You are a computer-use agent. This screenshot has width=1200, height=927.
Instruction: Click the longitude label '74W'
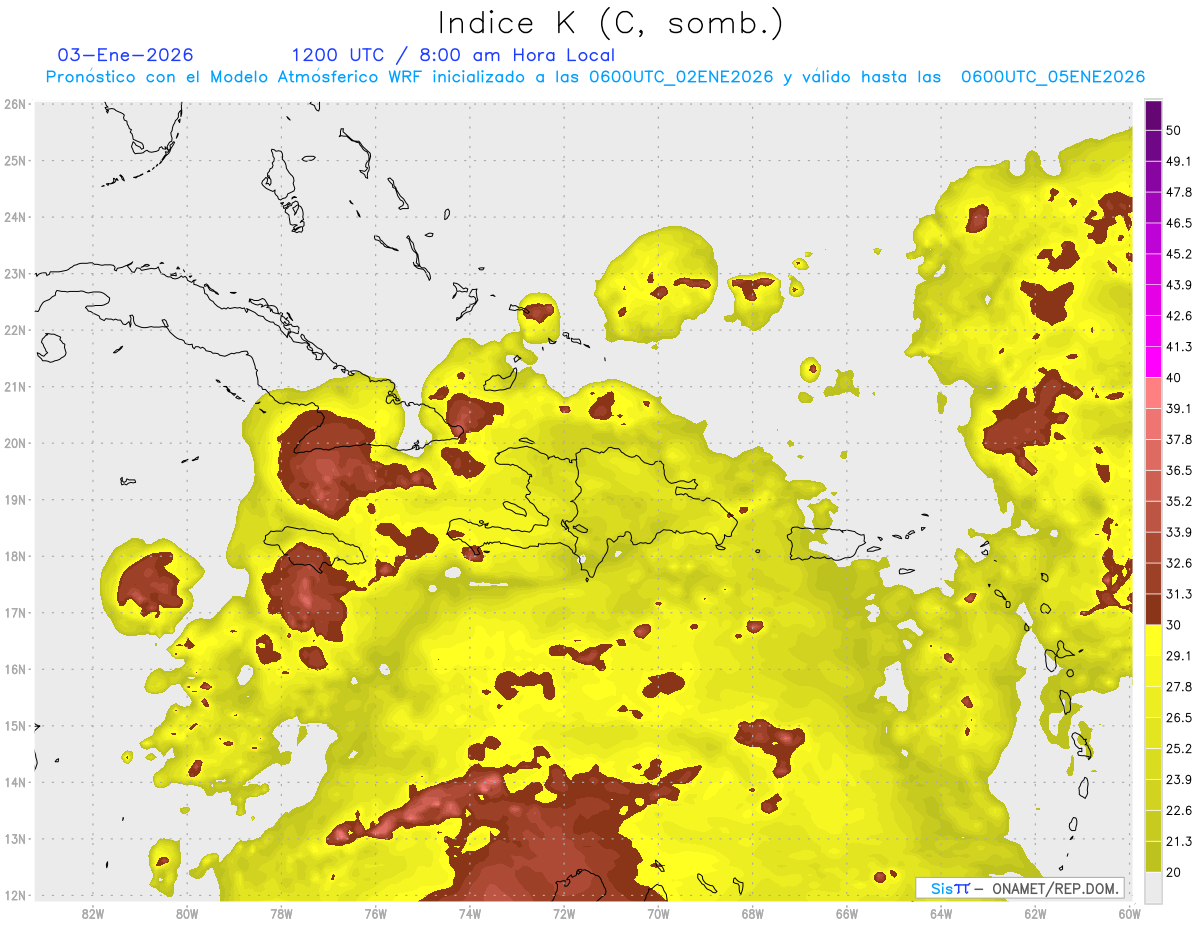pyautogui.click(x=470, y=915)
